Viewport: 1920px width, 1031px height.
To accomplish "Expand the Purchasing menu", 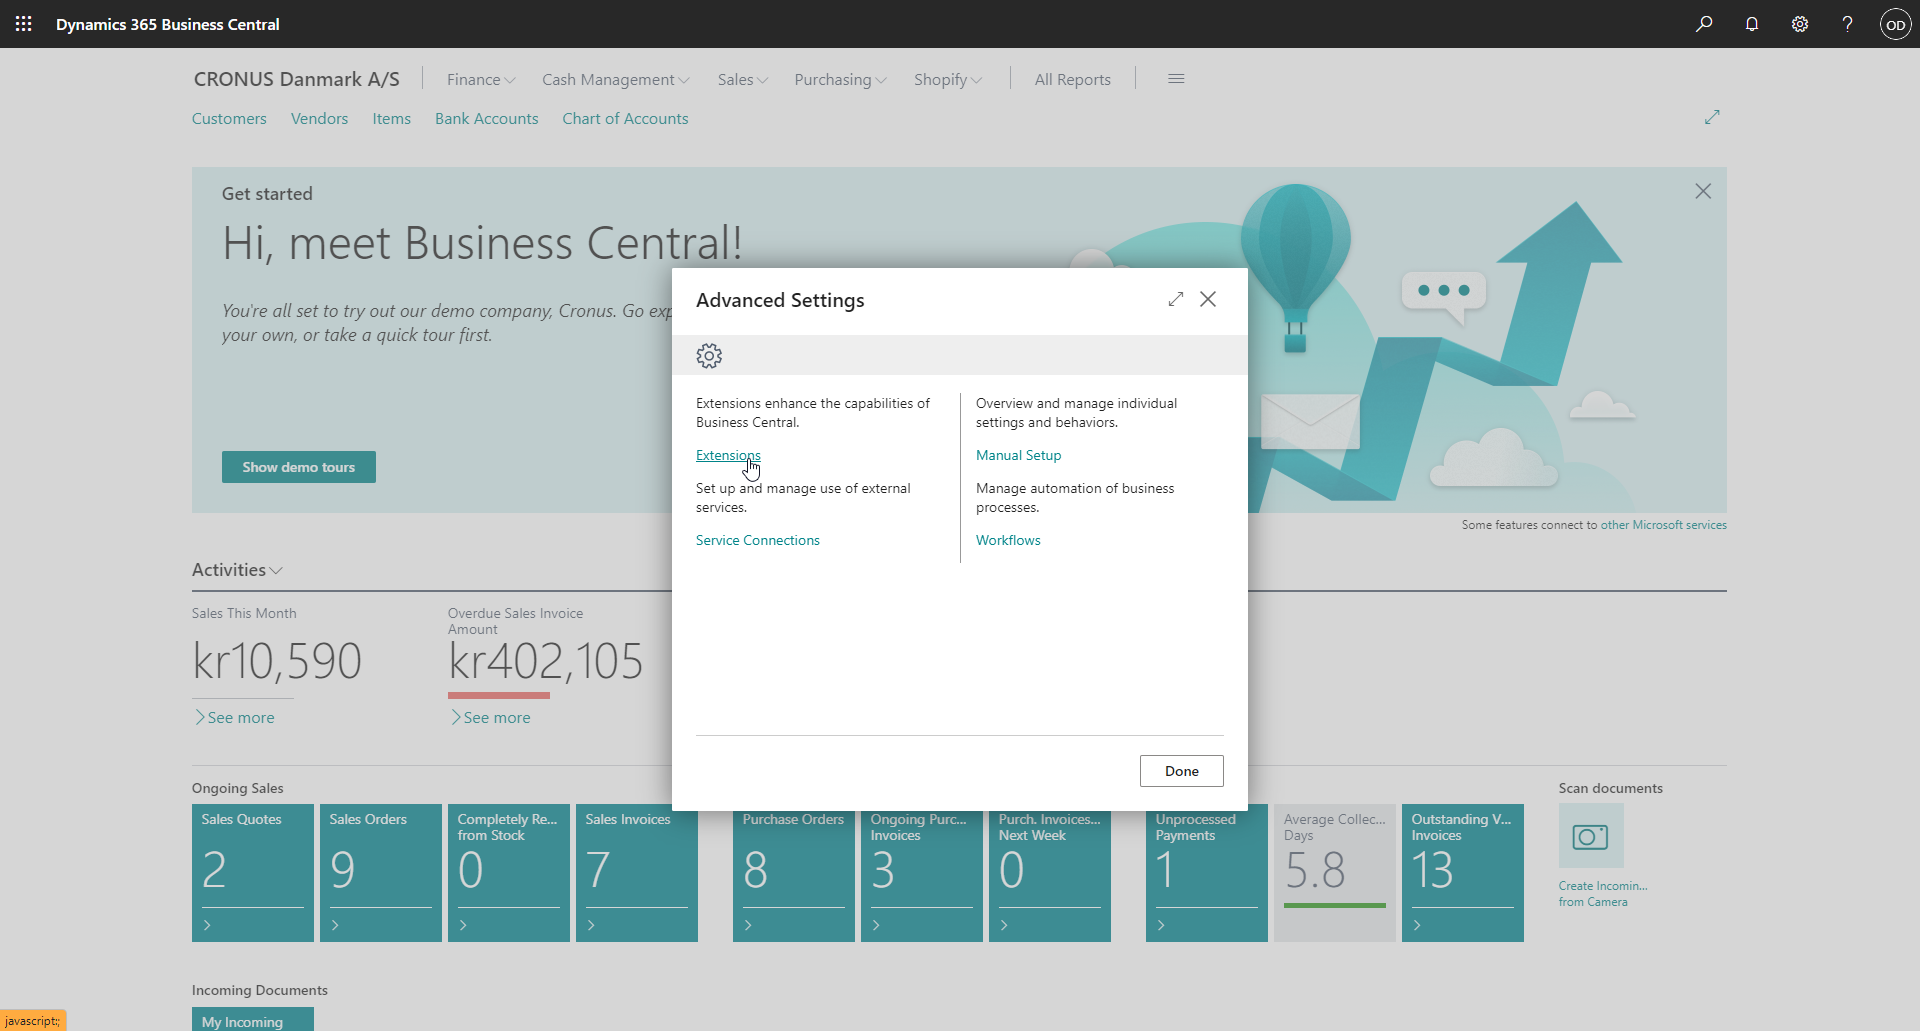I will [840, 79].
